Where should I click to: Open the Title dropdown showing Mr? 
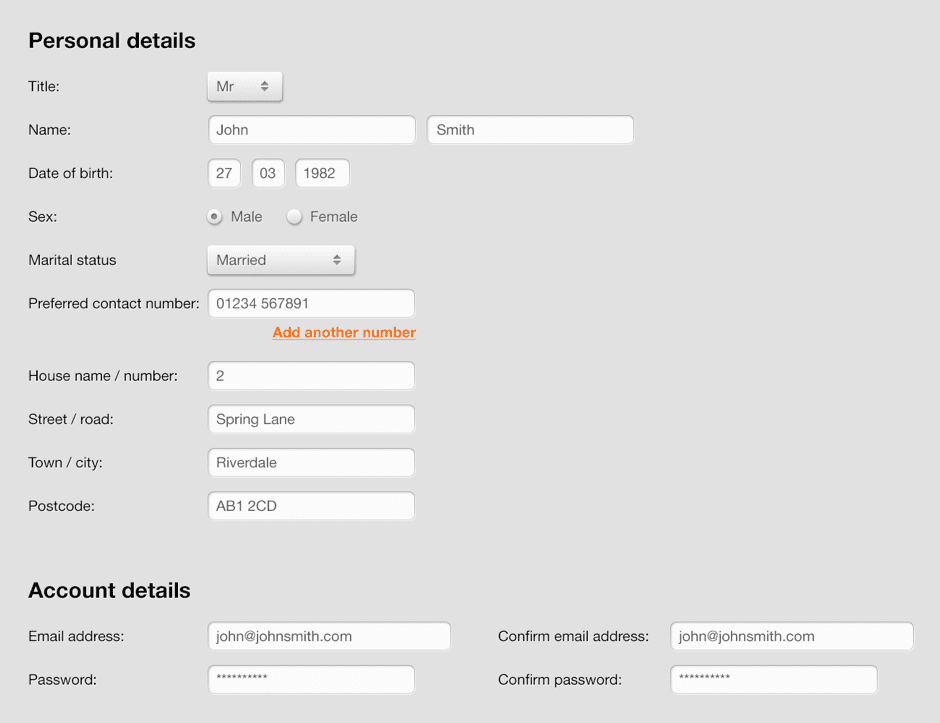point(244,87)
